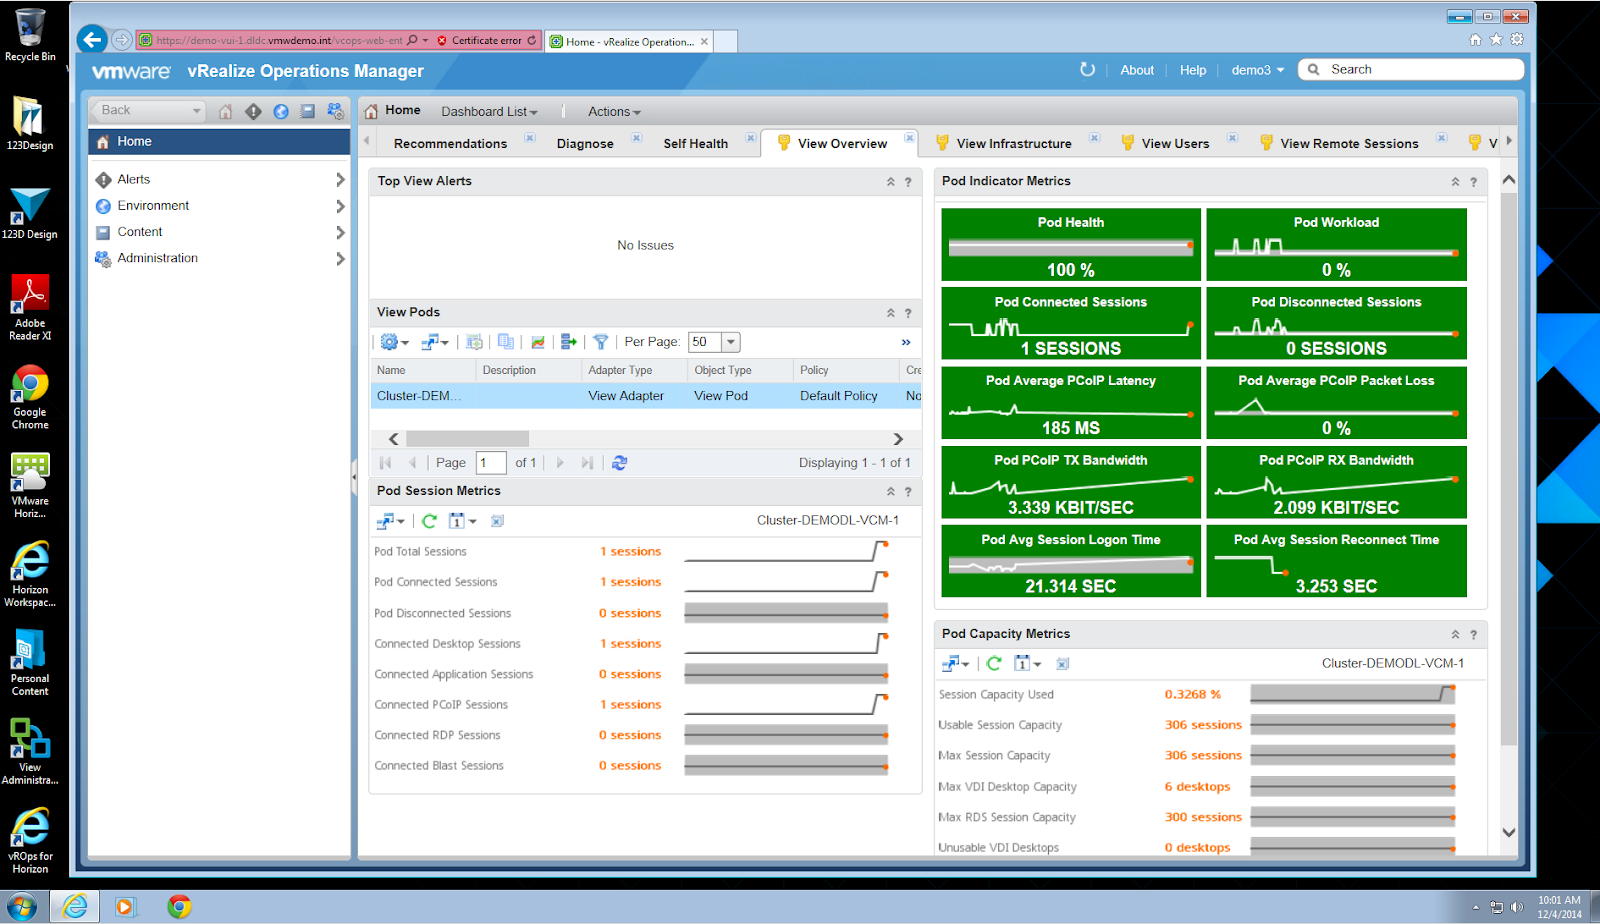Switch to the Diagnose tab

pyautogui.click(x=585, y=144)
